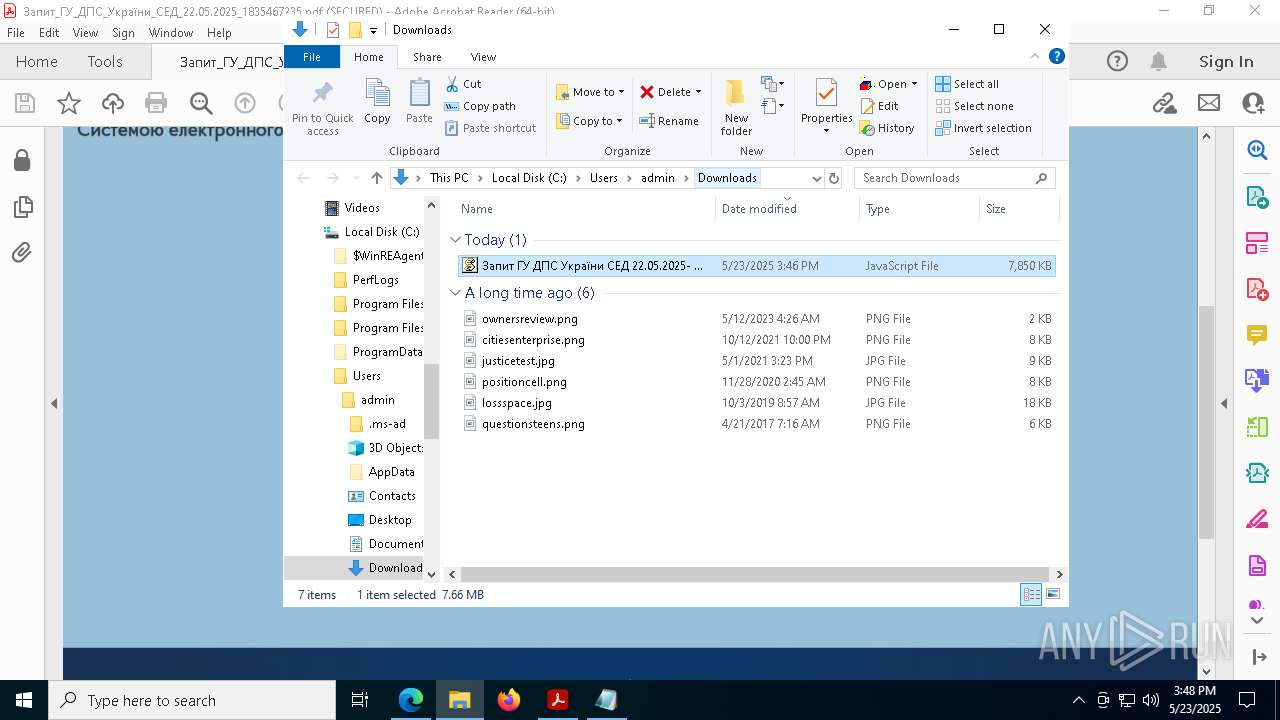The image size is (1280, 720).
Task: Expand the Delete options dropdown
Action: pos(698,92)
